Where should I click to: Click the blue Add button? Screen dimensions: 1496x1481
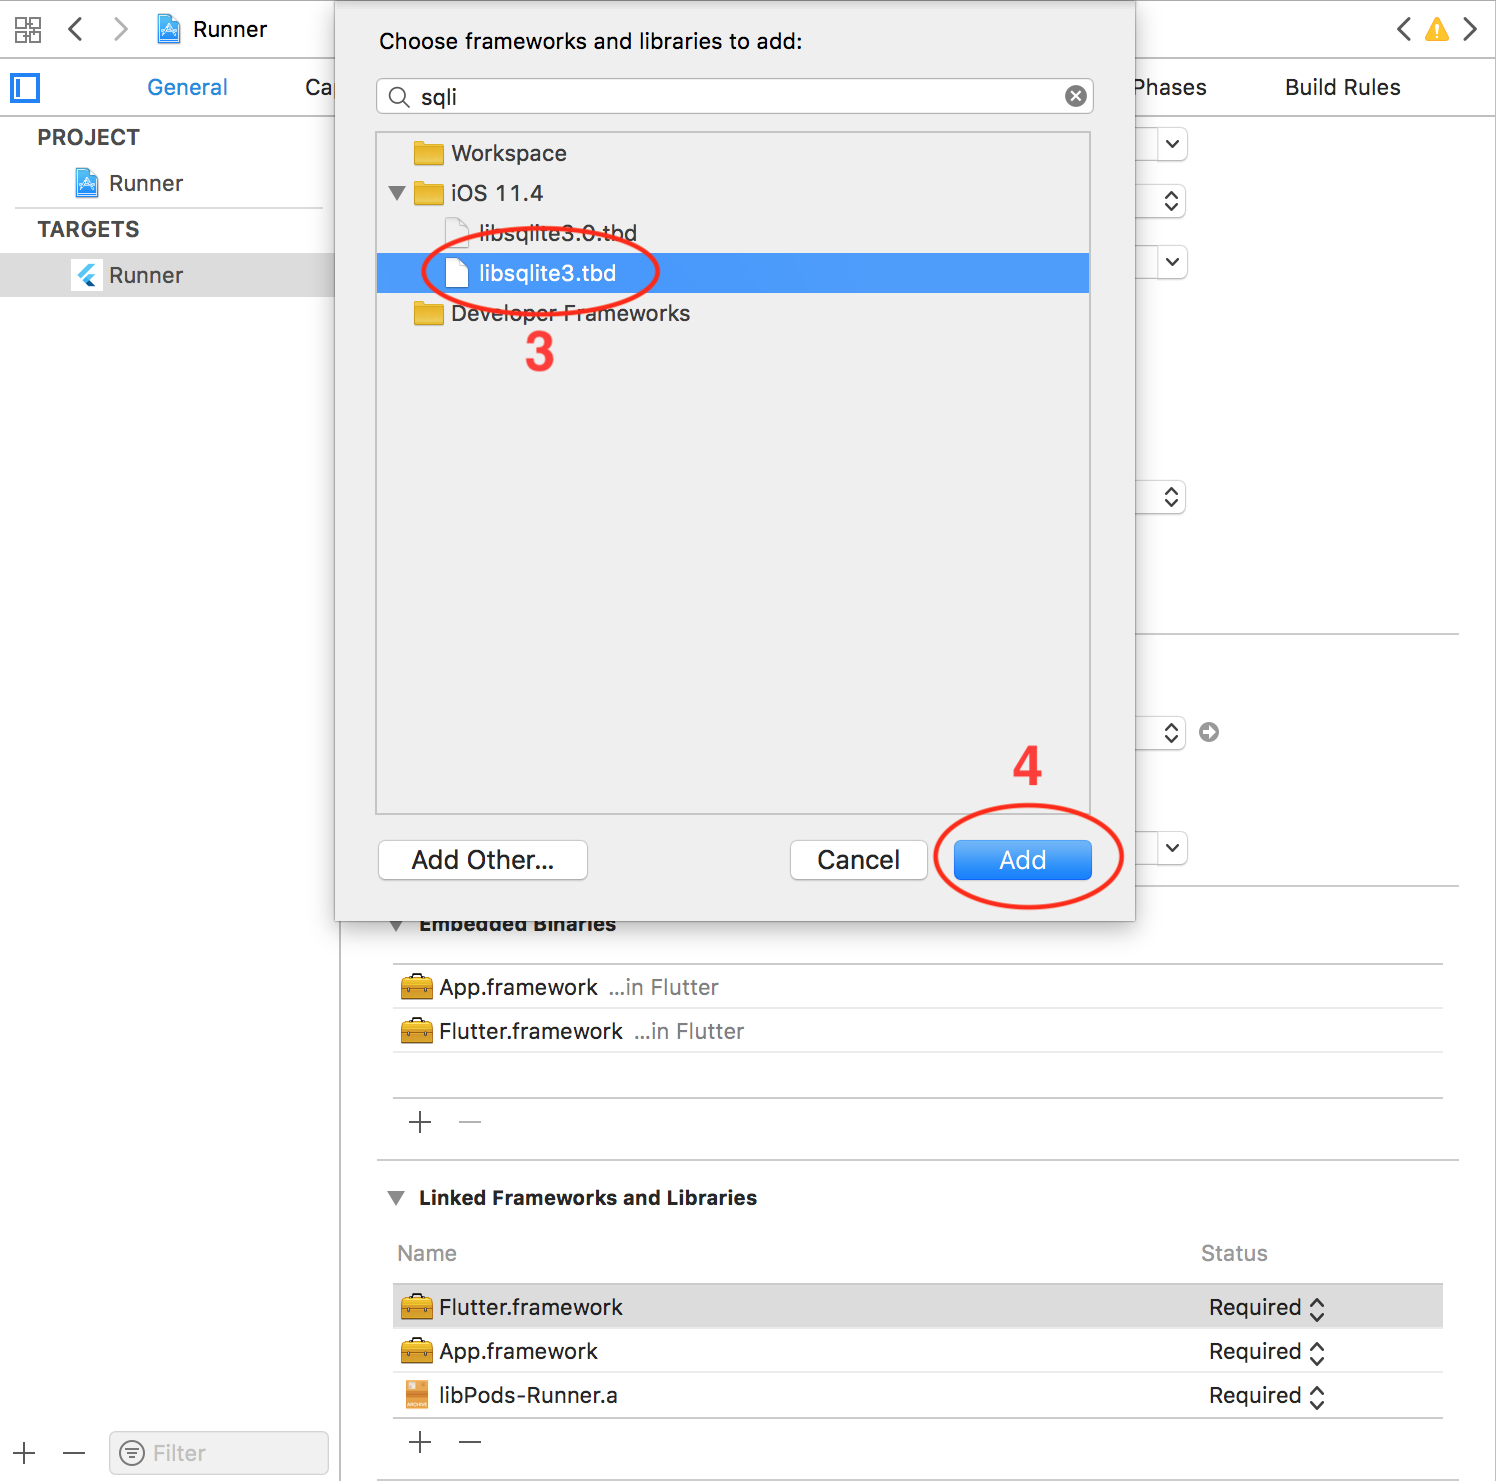coord(1023,860)
